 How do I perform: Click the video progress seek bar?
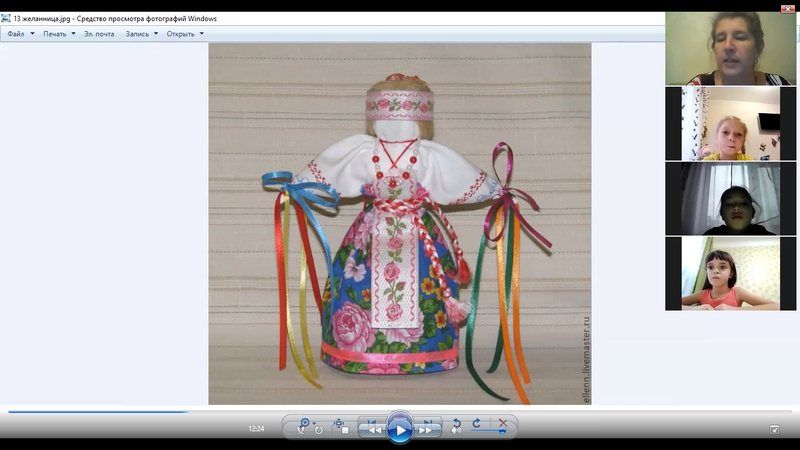click(400, 411)
